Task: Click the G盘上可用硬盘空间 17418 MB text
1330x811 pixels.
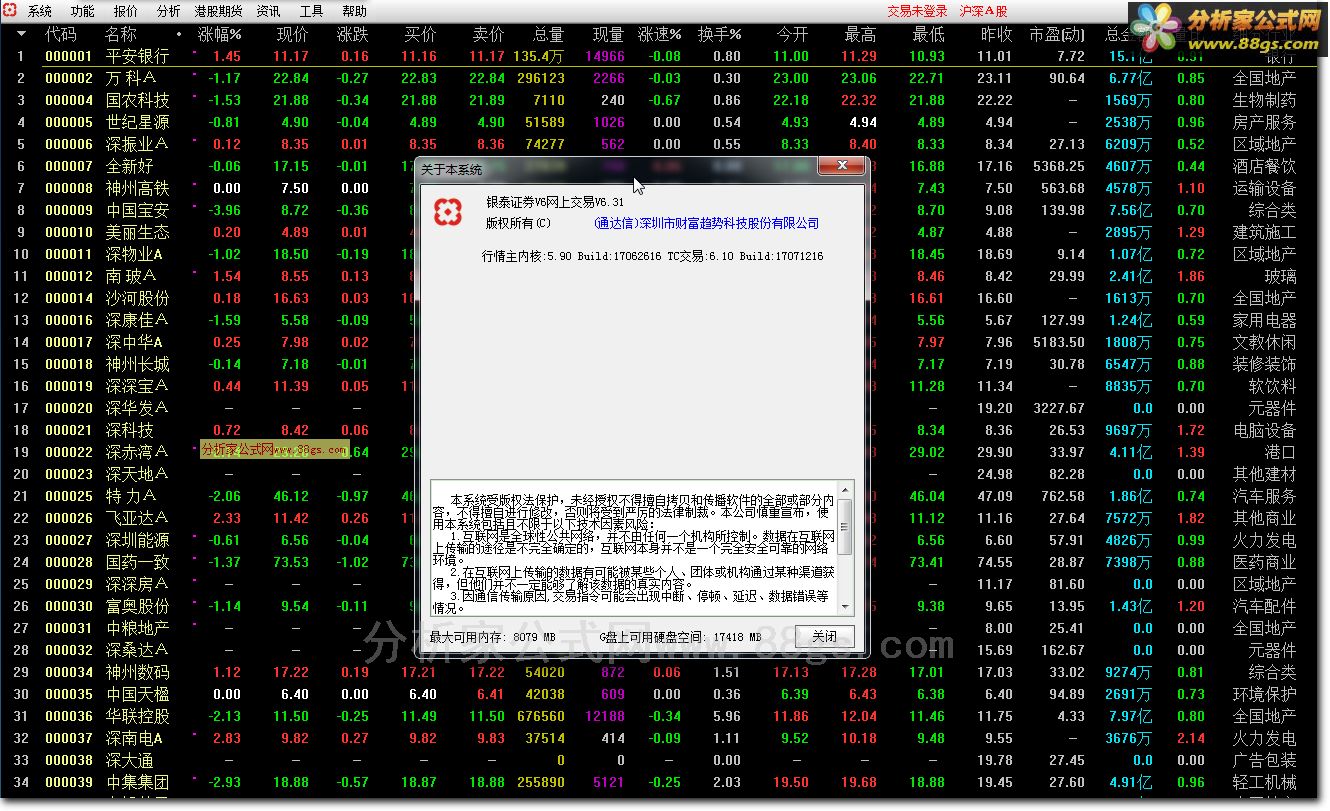Action: [680, 637]
